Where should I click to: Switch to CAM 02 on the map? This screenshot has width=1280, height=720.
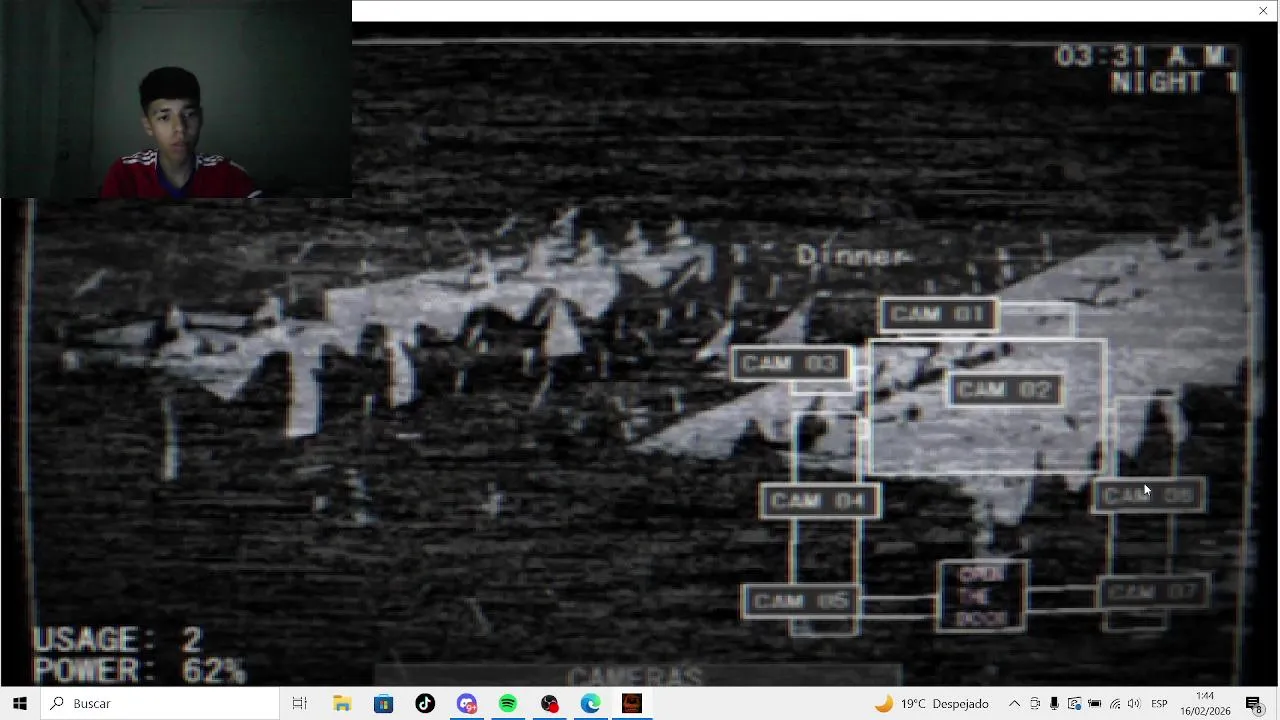click(1004, 390)
